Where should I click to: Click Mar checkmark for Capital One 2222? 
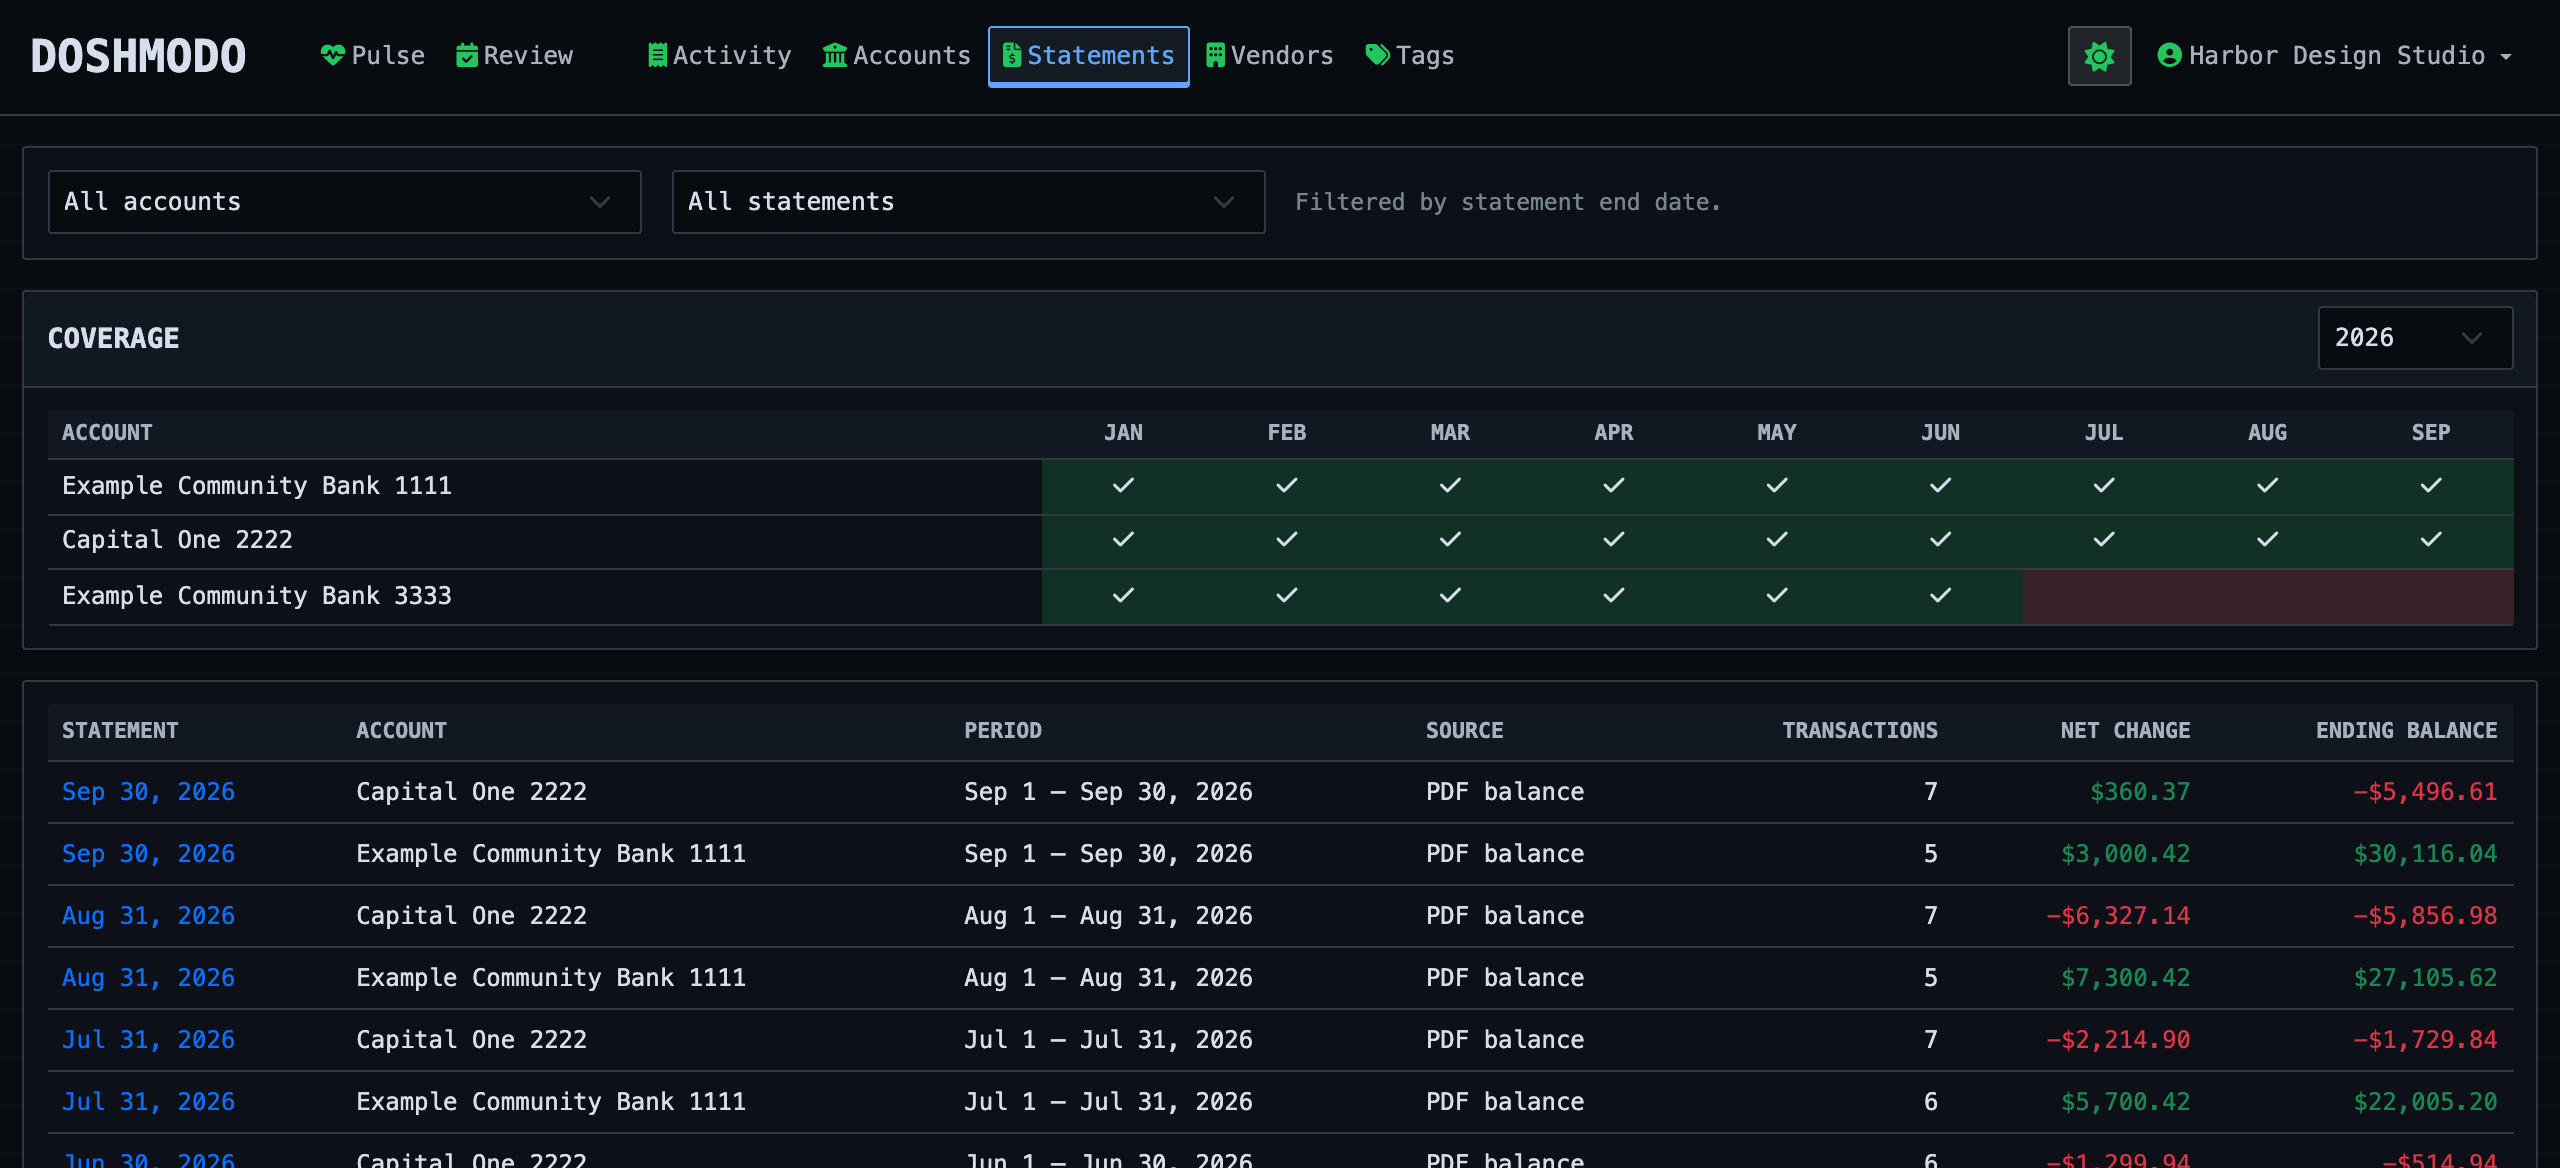[x=1450, y=540]
